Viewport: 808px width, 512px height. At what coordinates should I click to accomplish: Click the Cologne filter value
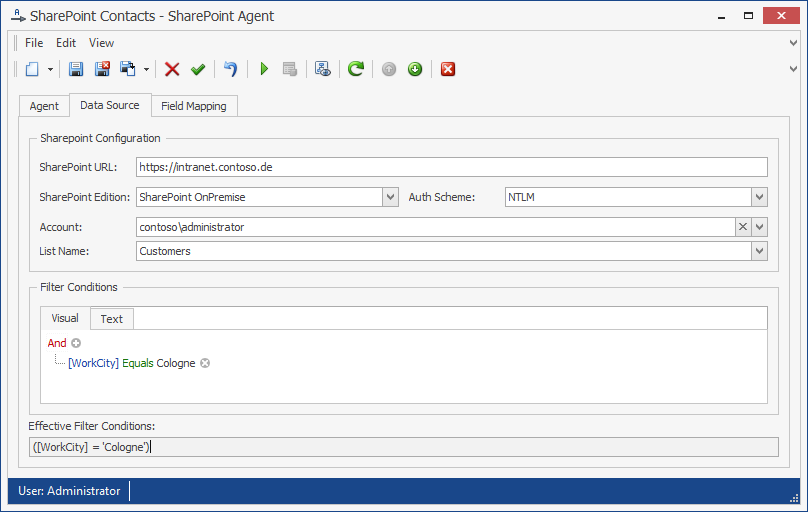[x=176, y=363]
